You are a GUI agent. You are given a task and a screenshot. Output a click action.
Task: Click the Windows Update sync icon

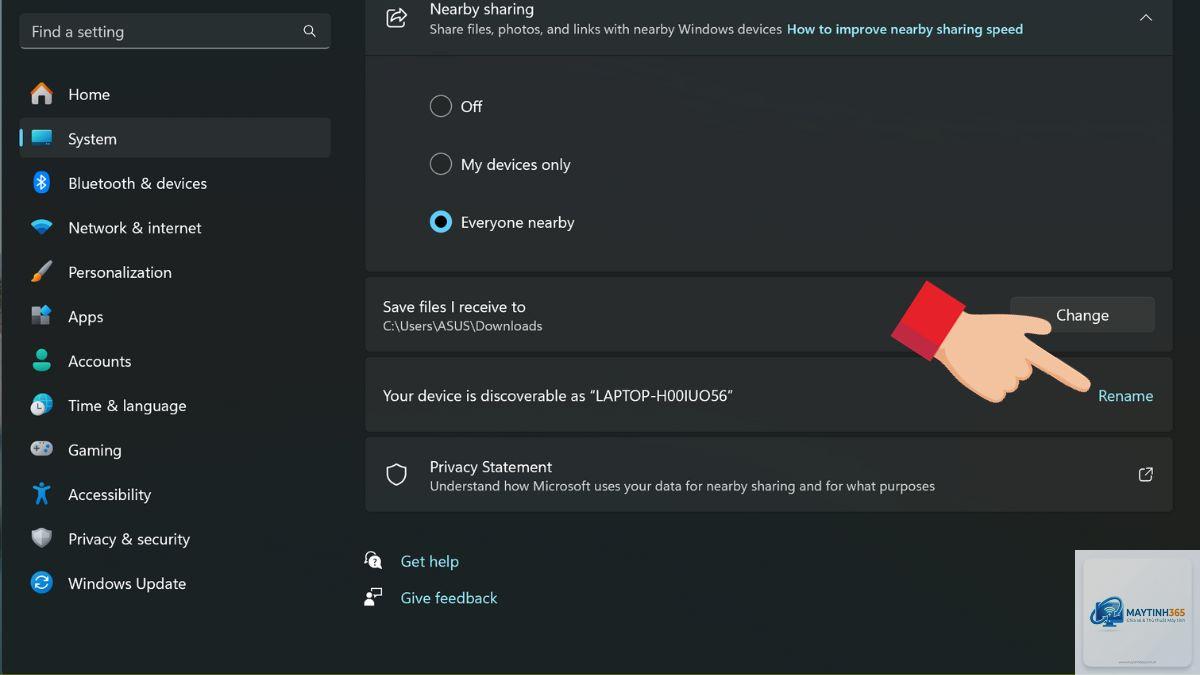pyautogui.click(x=42, y=583)
